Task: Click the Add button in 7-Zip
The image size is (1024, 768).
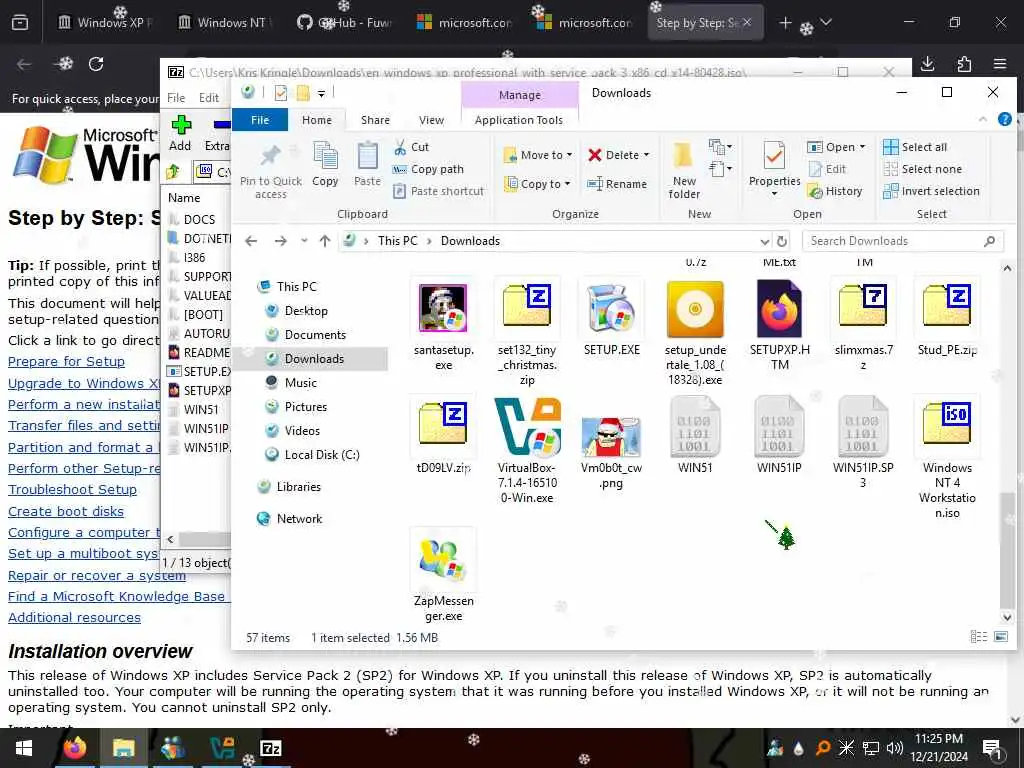Action: [180, 133]
